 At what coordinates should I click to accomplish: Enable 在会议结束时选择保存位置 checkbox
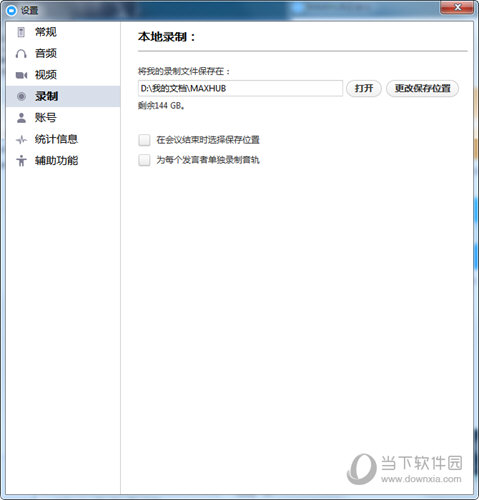pyautogui.click(x=144, y=140)
